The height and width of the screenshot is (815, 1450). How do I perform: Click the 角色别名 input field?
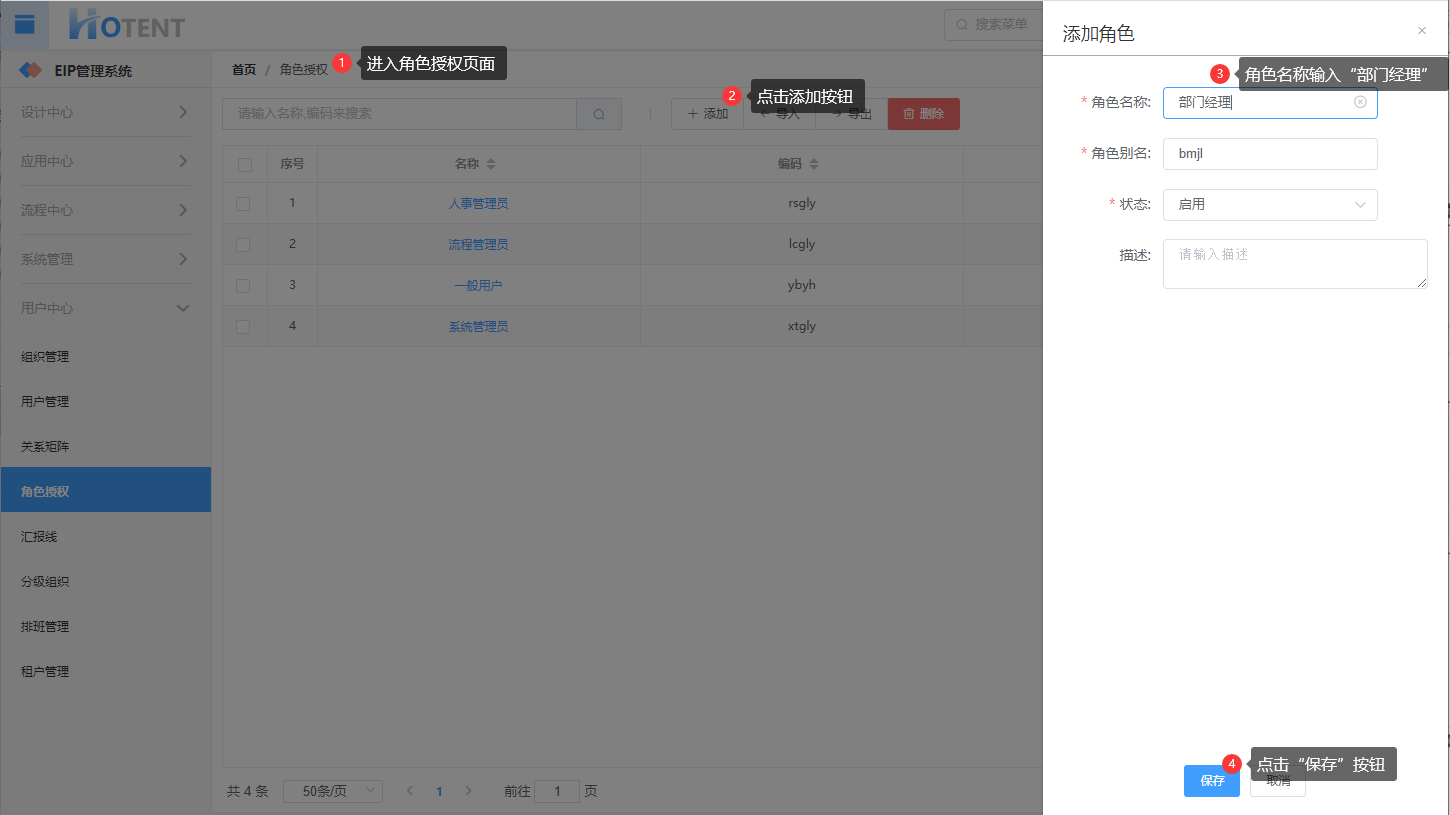coord(1269,154)
